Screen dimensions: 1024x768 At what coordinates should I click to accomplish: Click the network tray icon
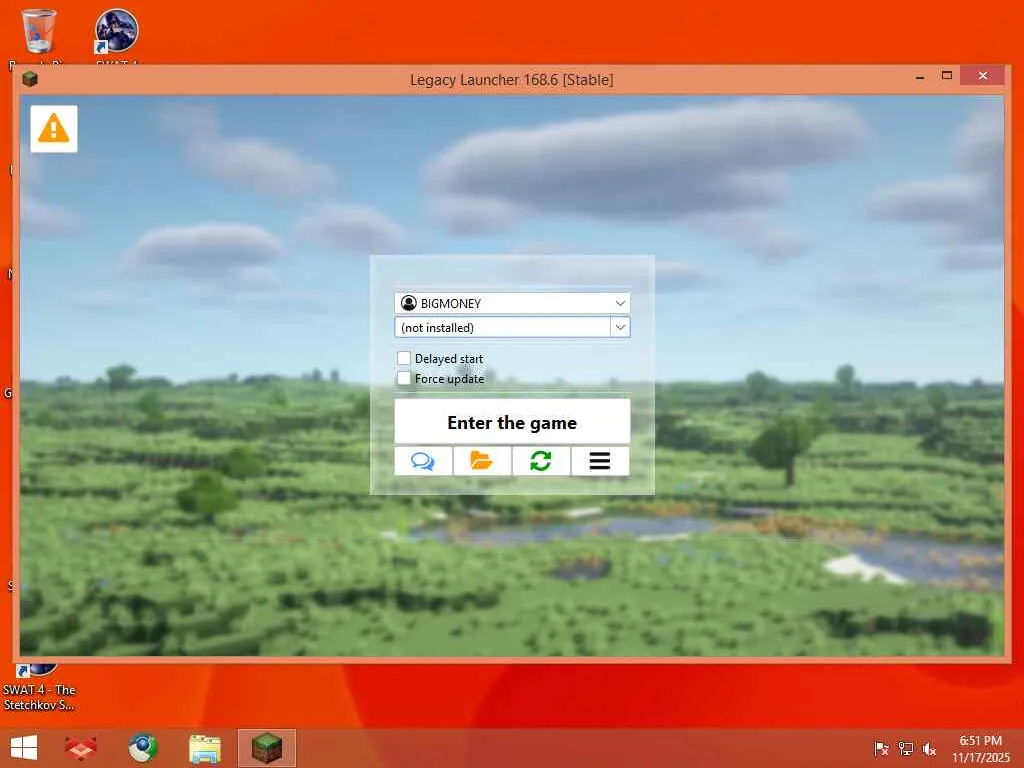905,748
